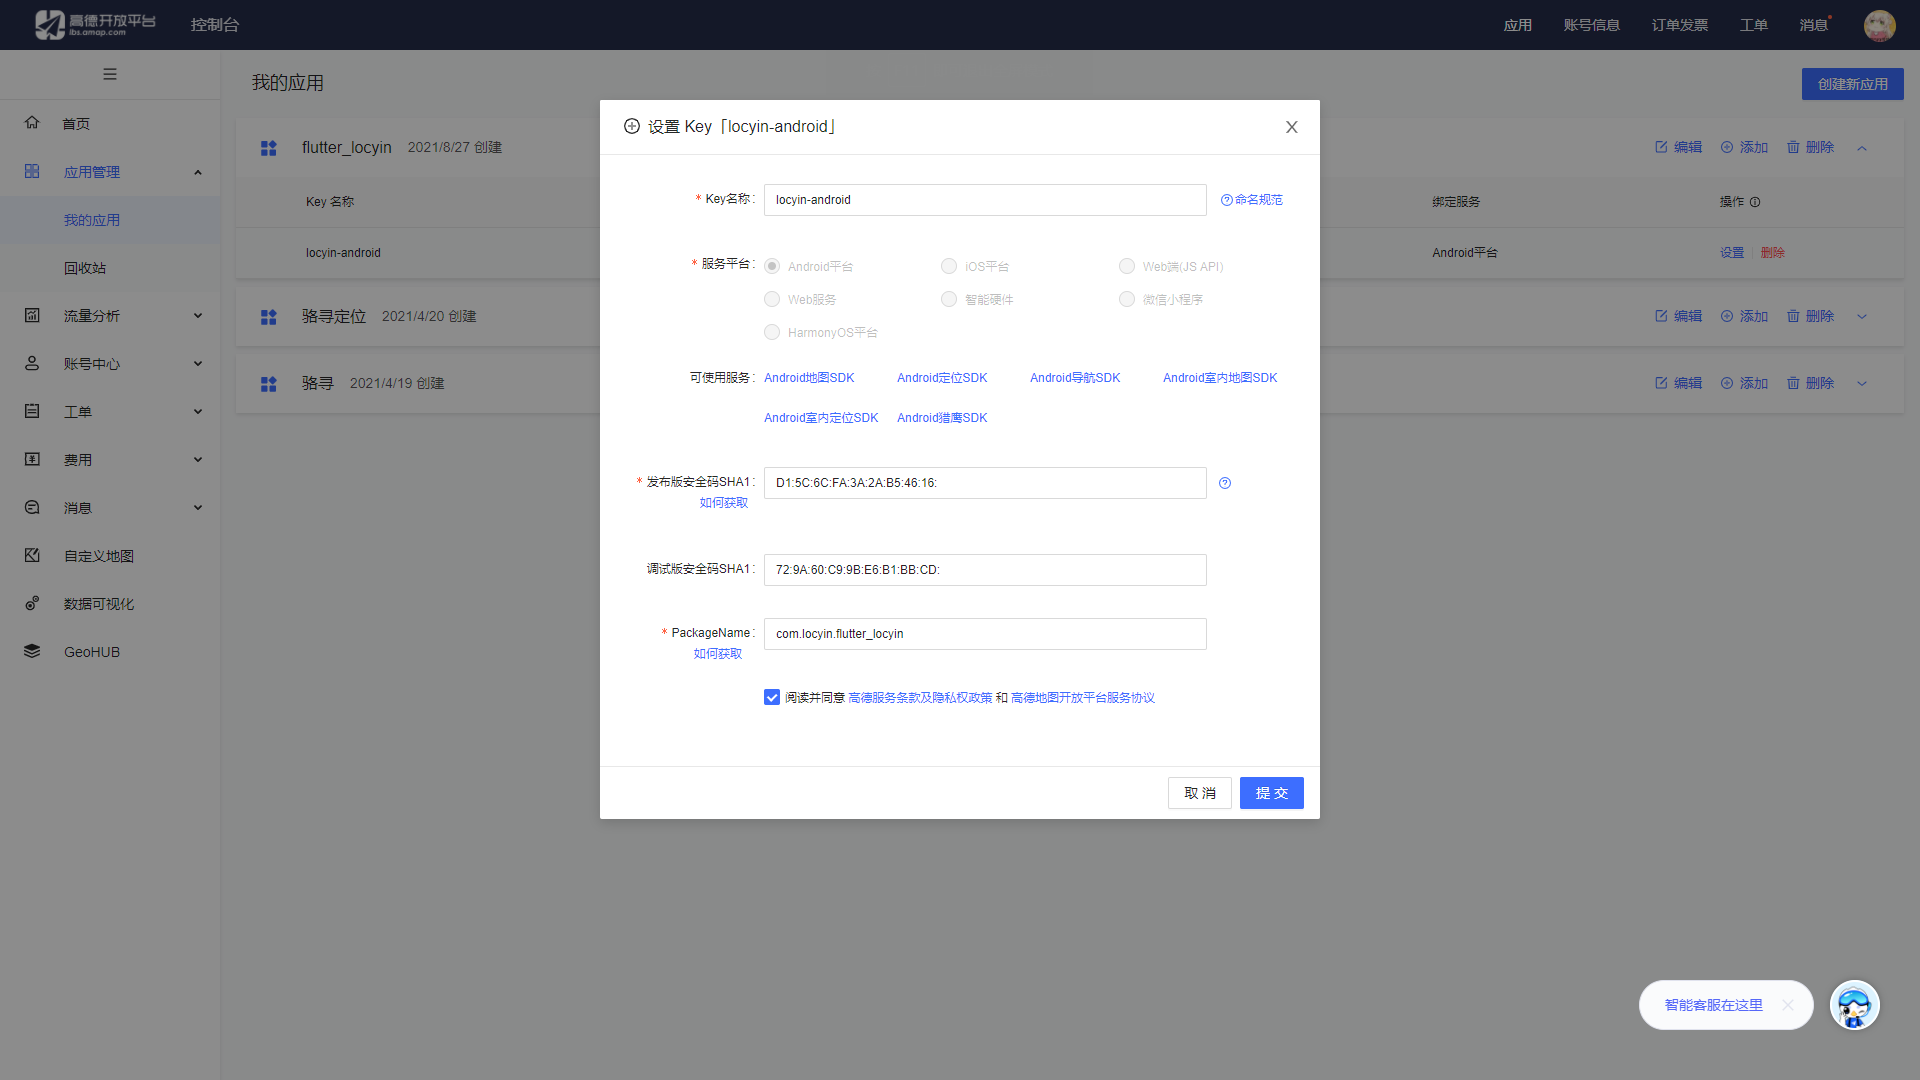Open the 命名规范 naming rules link

tap(1252, 200)
